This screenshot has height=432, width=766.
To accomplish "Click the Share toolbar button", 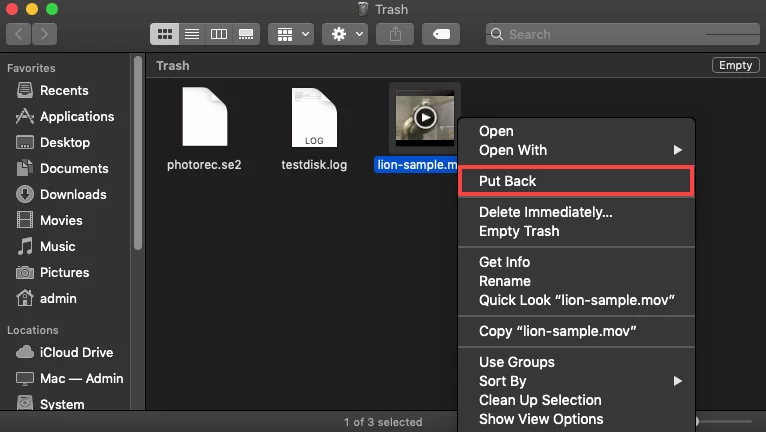I will (x=395, y=34).
